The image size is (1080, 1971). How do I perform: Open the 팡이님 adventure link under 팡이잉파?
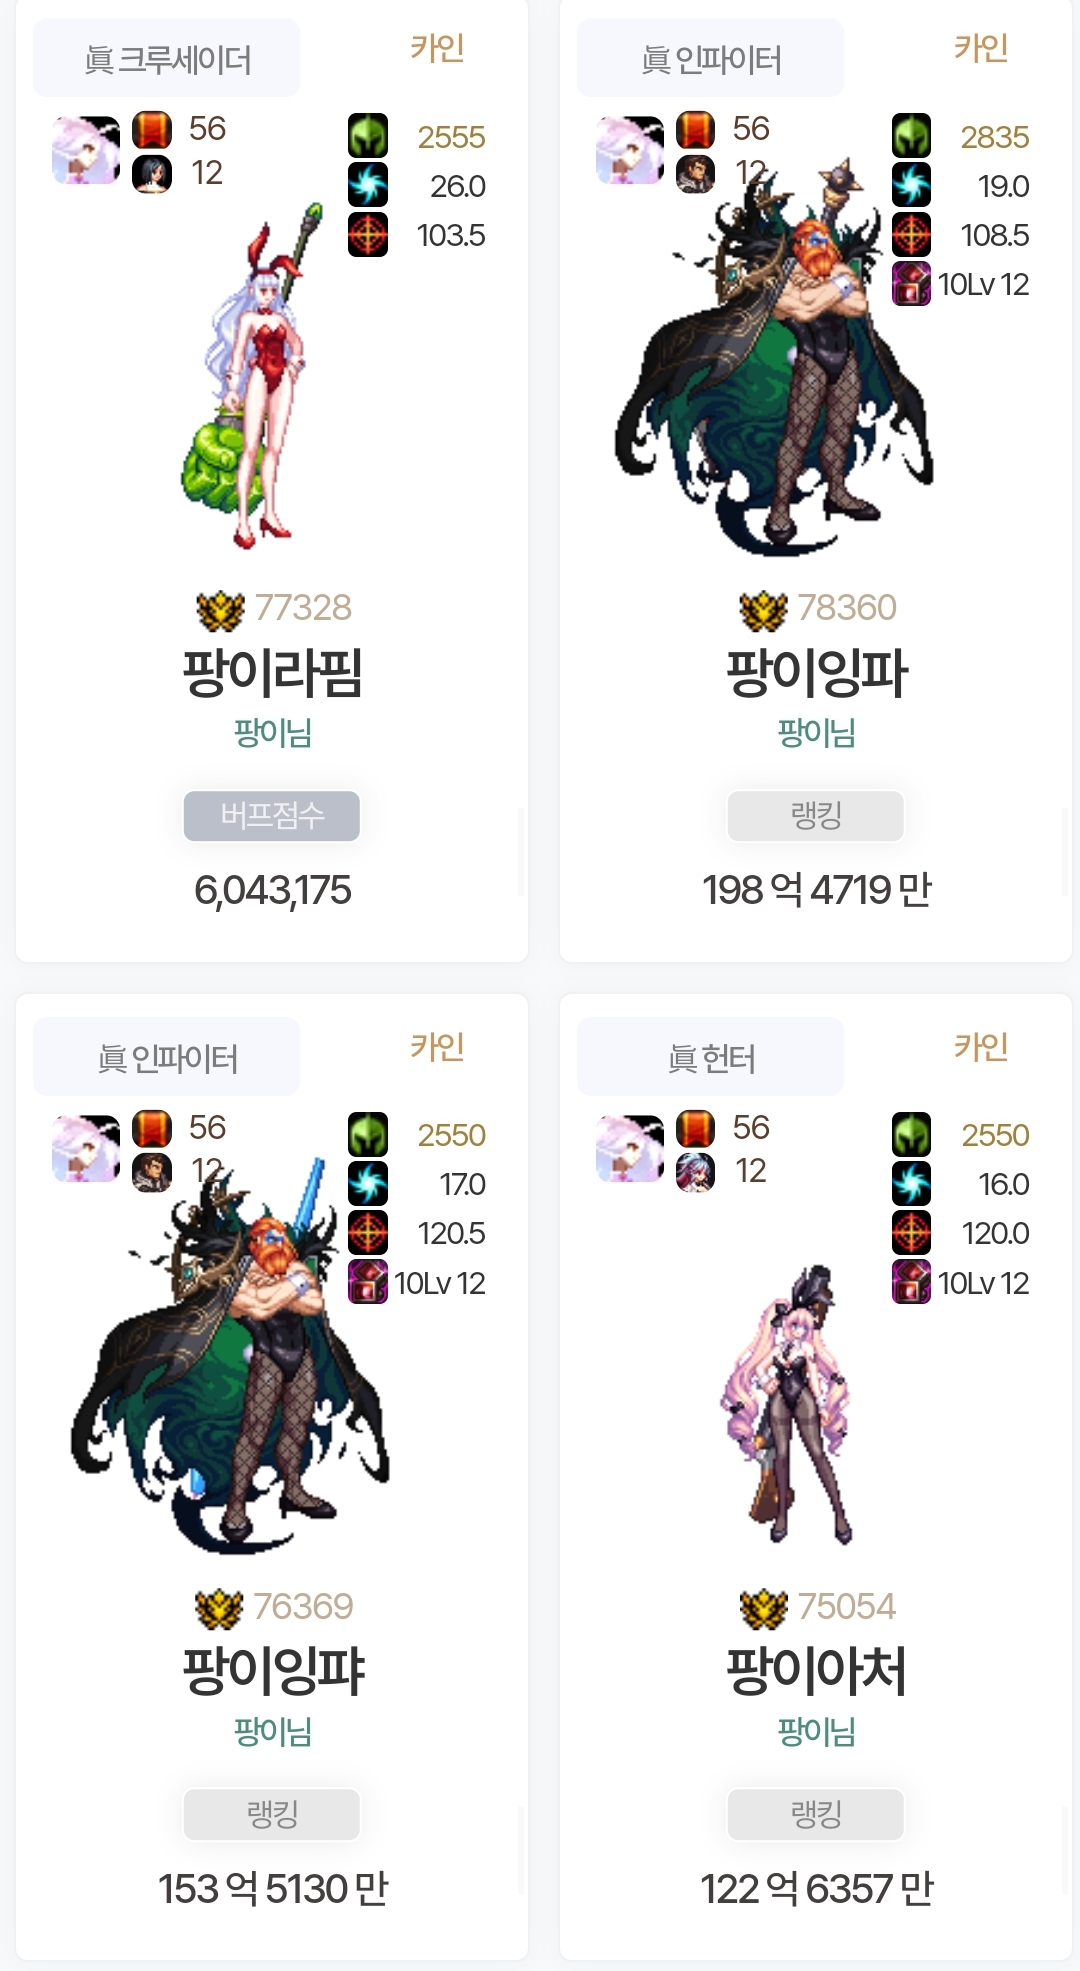[816, 733]
